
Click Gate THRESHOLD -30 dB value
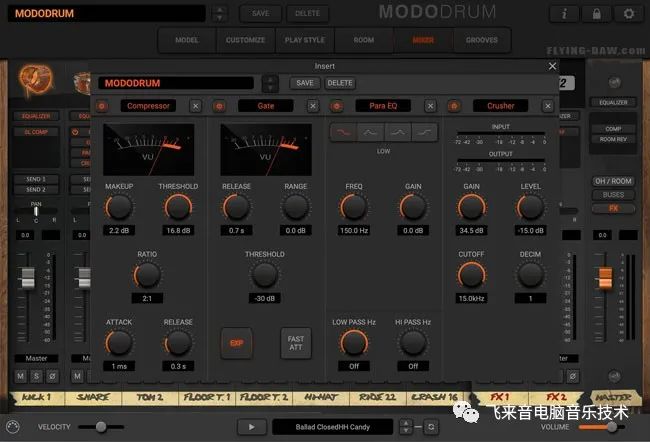(x=264, y=299)
